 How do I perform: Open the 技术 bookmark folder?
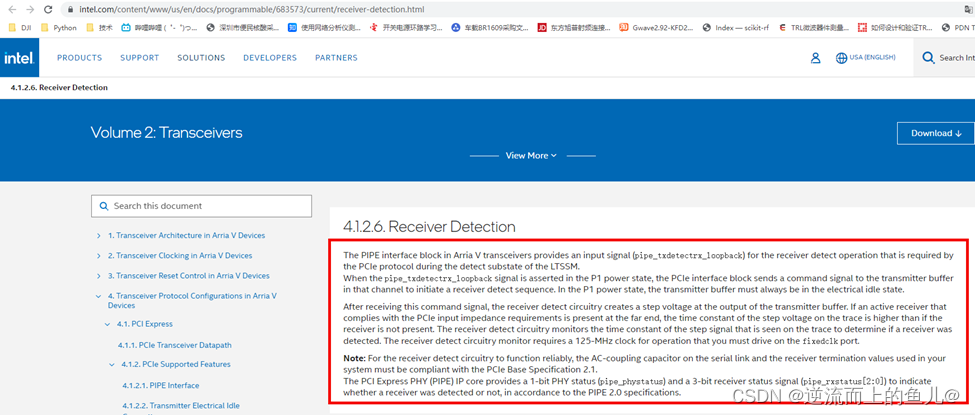pos(100,27)
